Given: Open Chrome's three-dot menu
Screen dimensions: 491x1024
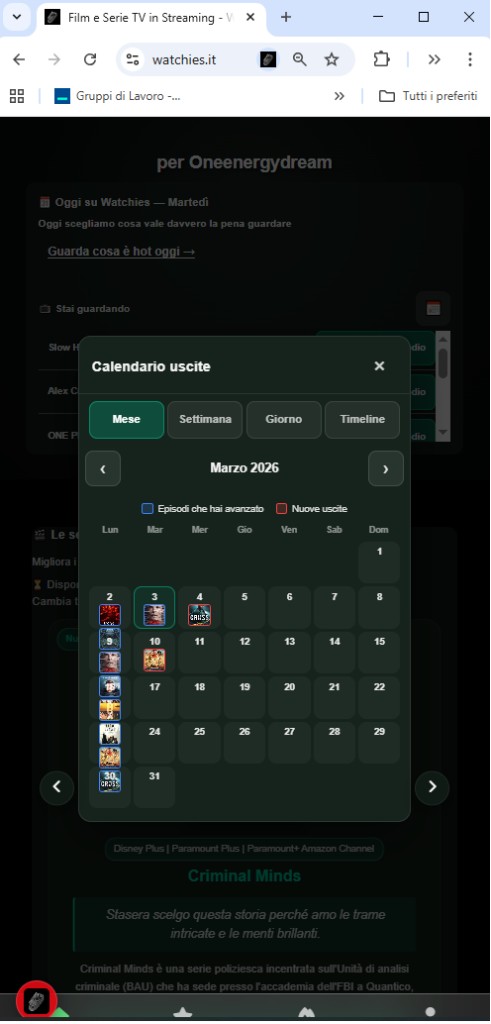Looking at the screenshot, I should (x=470, y=59).
